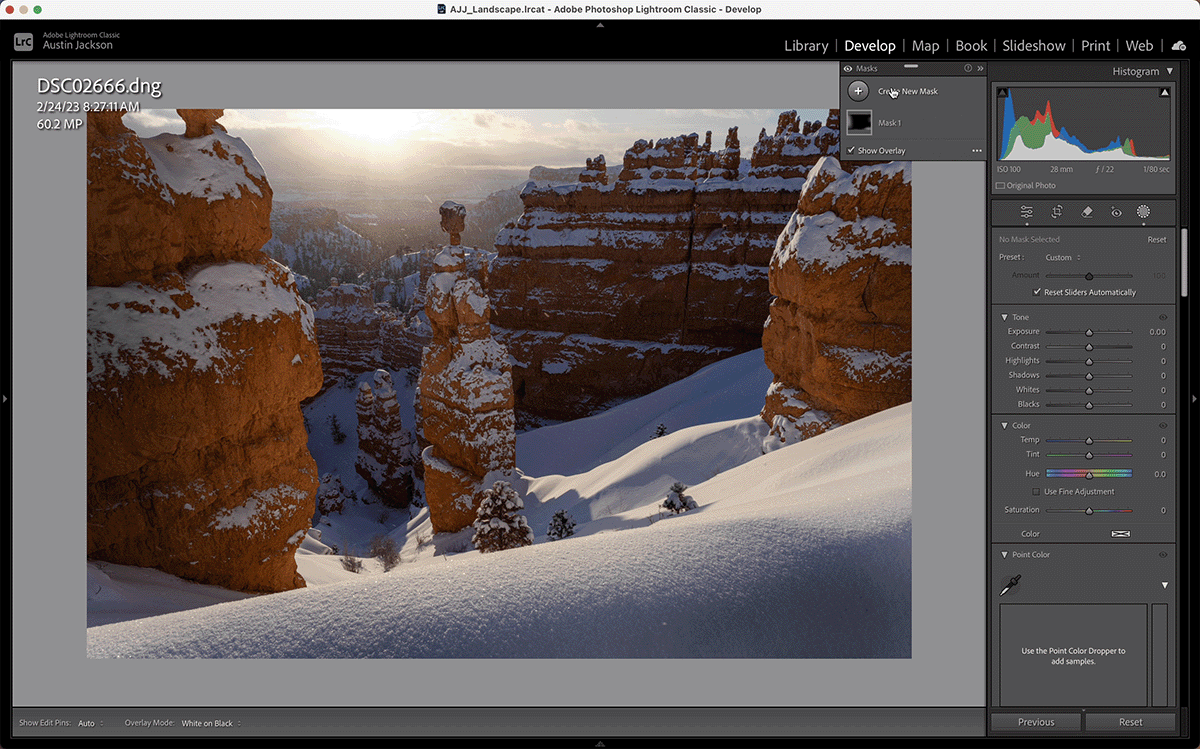Toggle Point Color section visibility eye
The image size is (1200, 749).
click(1163, 555)
